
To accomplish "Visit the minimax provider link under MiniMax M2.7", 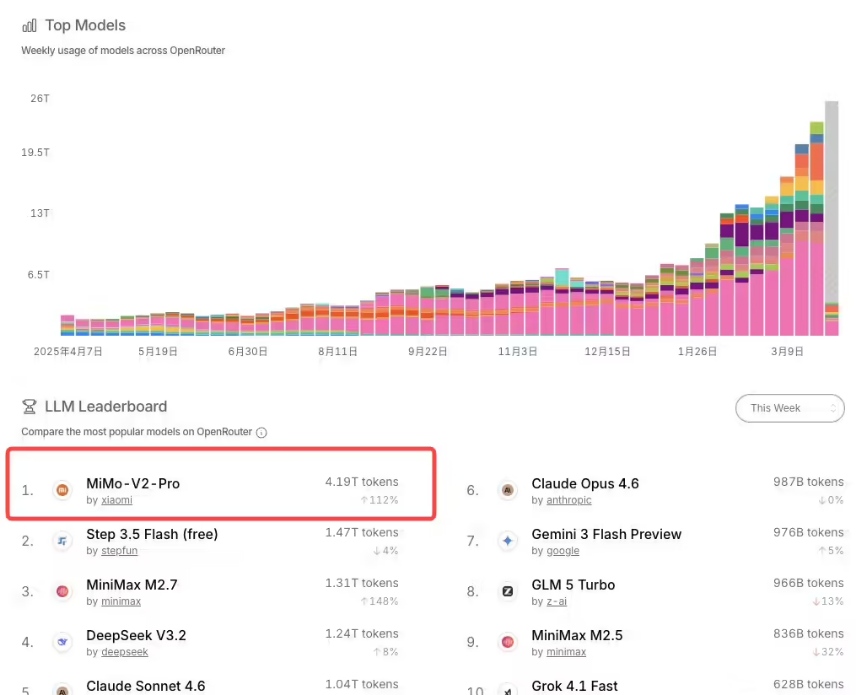I will 121,602.
